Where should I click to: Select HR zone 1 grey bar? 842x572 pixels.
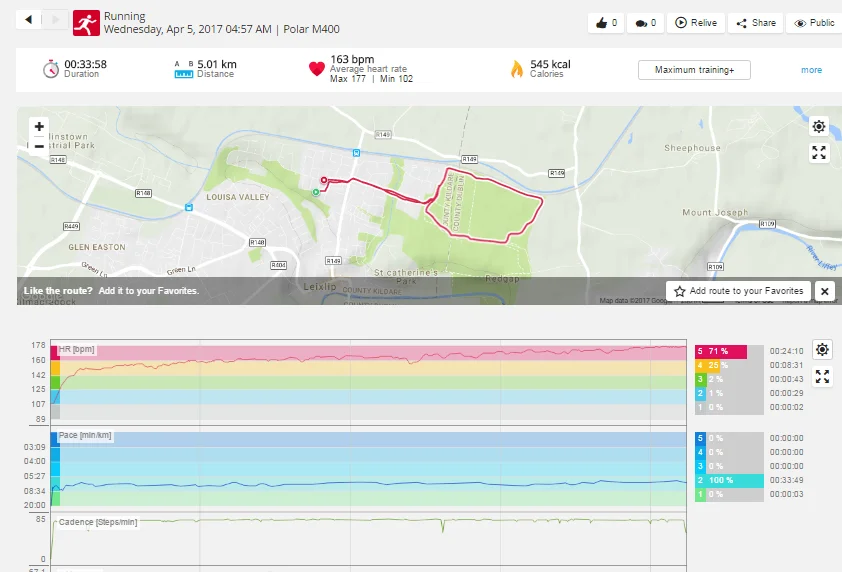tap(729, 407)
